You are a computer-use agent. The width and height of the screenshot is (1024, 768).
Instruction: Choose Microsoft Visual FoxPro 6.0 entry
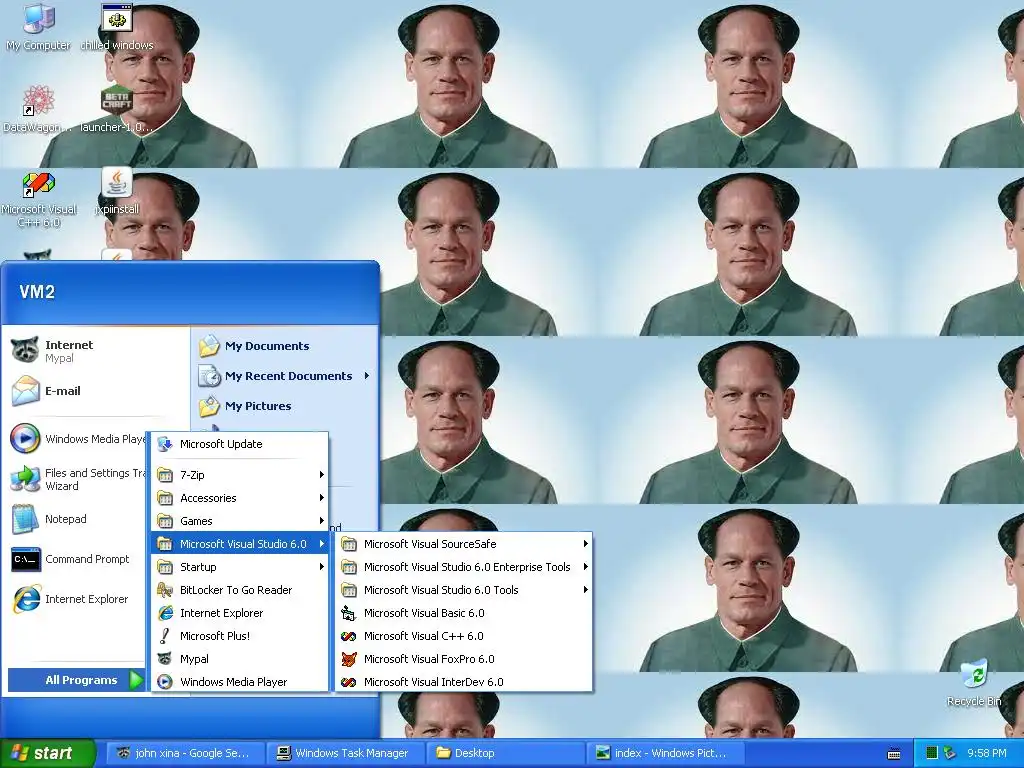[464, 659]
